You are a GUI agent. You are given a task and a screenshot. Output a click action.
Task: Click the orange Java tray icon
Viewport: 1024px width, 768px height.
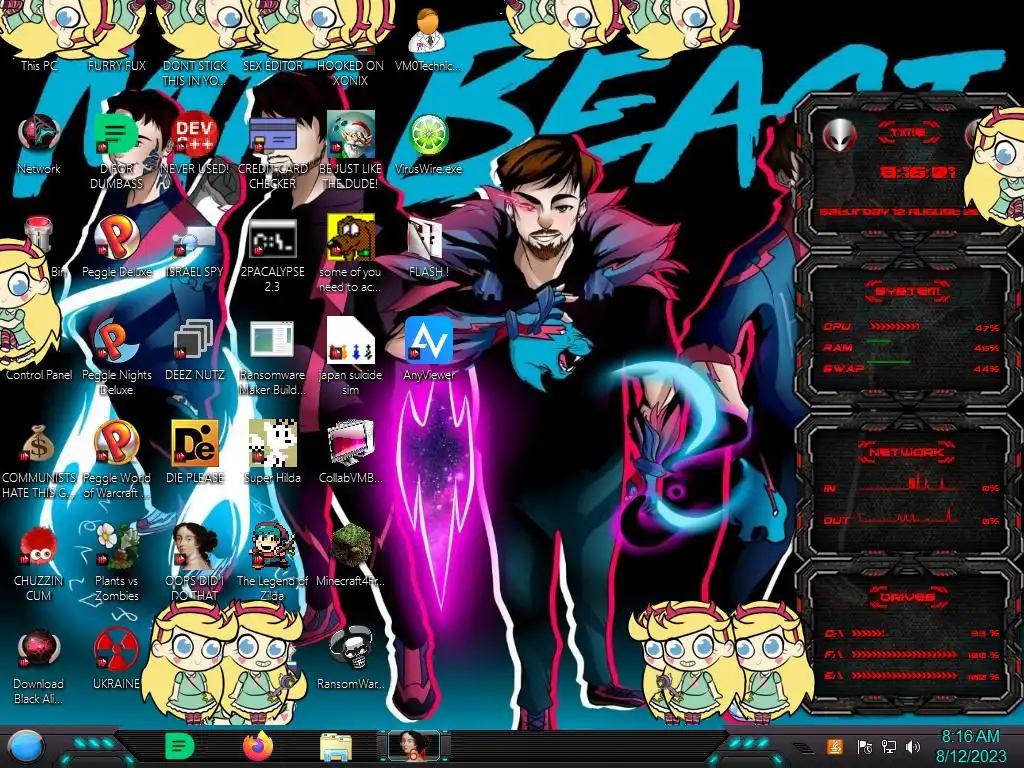[834, 746]
